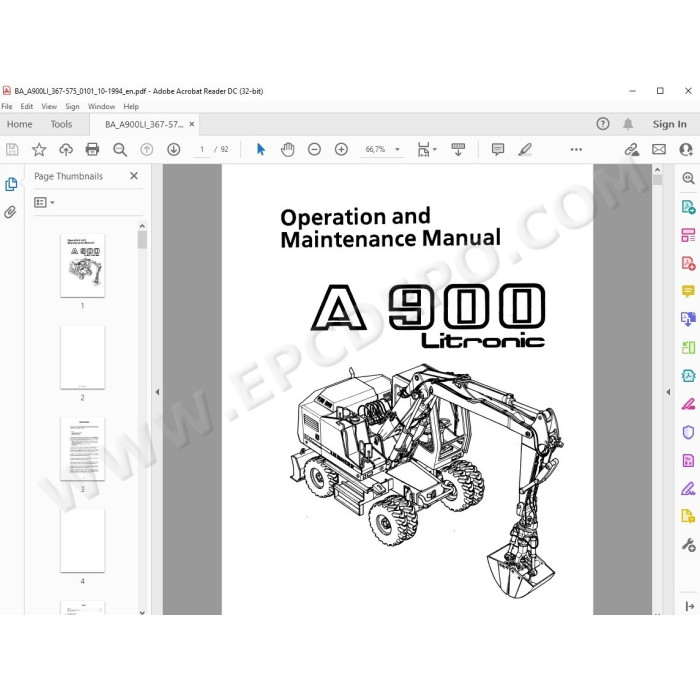
Task: Click the document vertical scrollbar handle
Action: (x=657, y=180)
